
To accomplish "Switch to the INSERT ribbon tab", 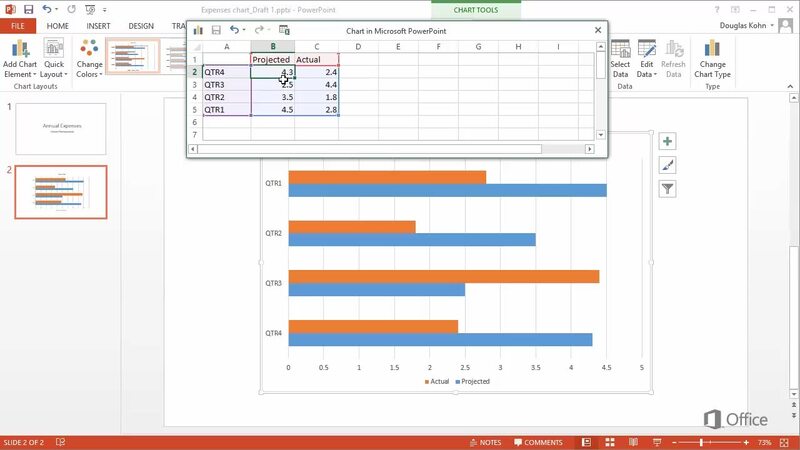I will pos(98,25).
